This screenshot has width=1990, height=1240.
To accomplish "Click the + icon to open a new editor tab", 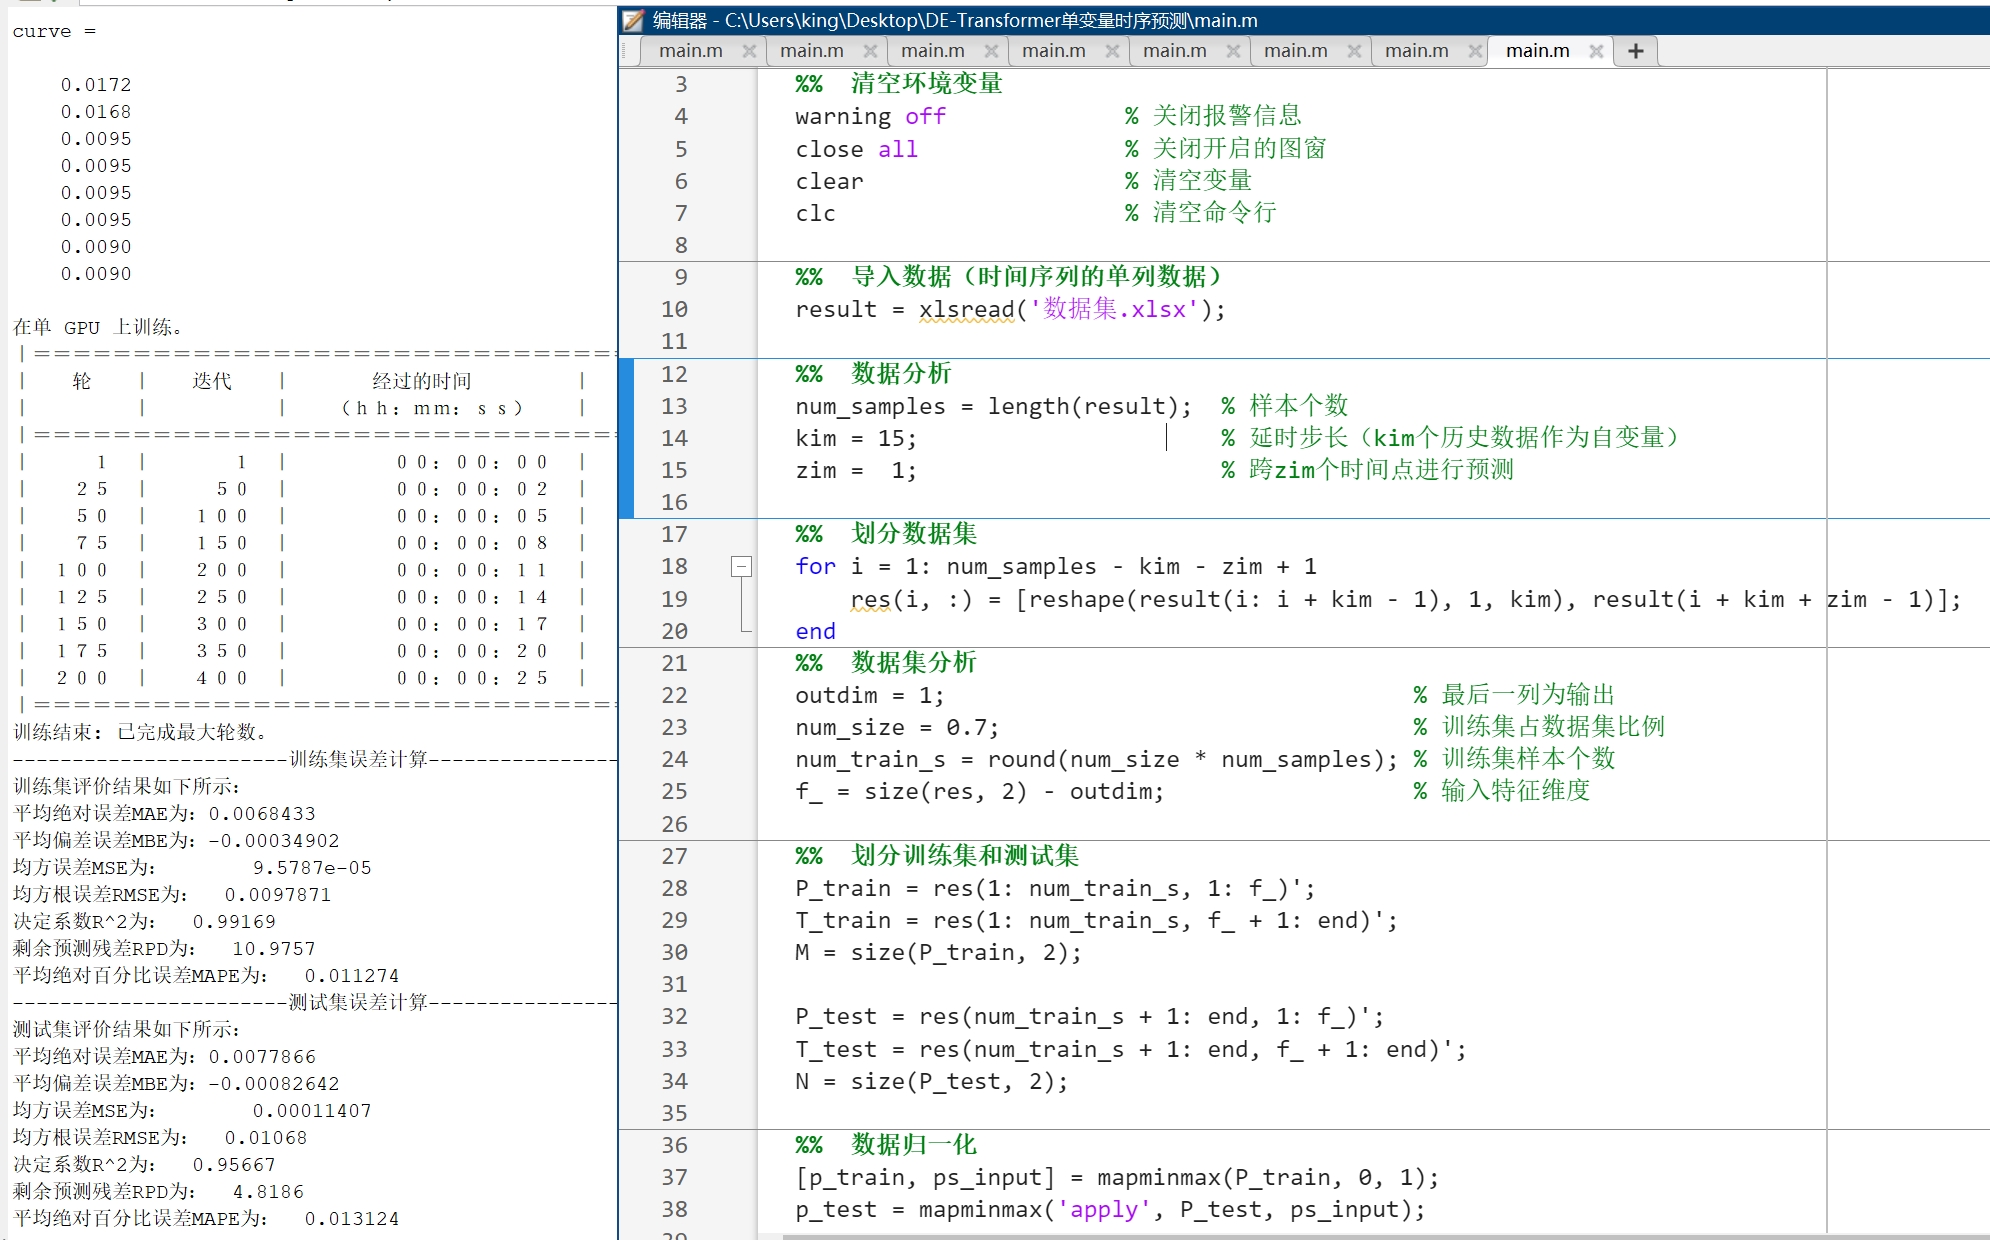I will tap(1634, 50).
